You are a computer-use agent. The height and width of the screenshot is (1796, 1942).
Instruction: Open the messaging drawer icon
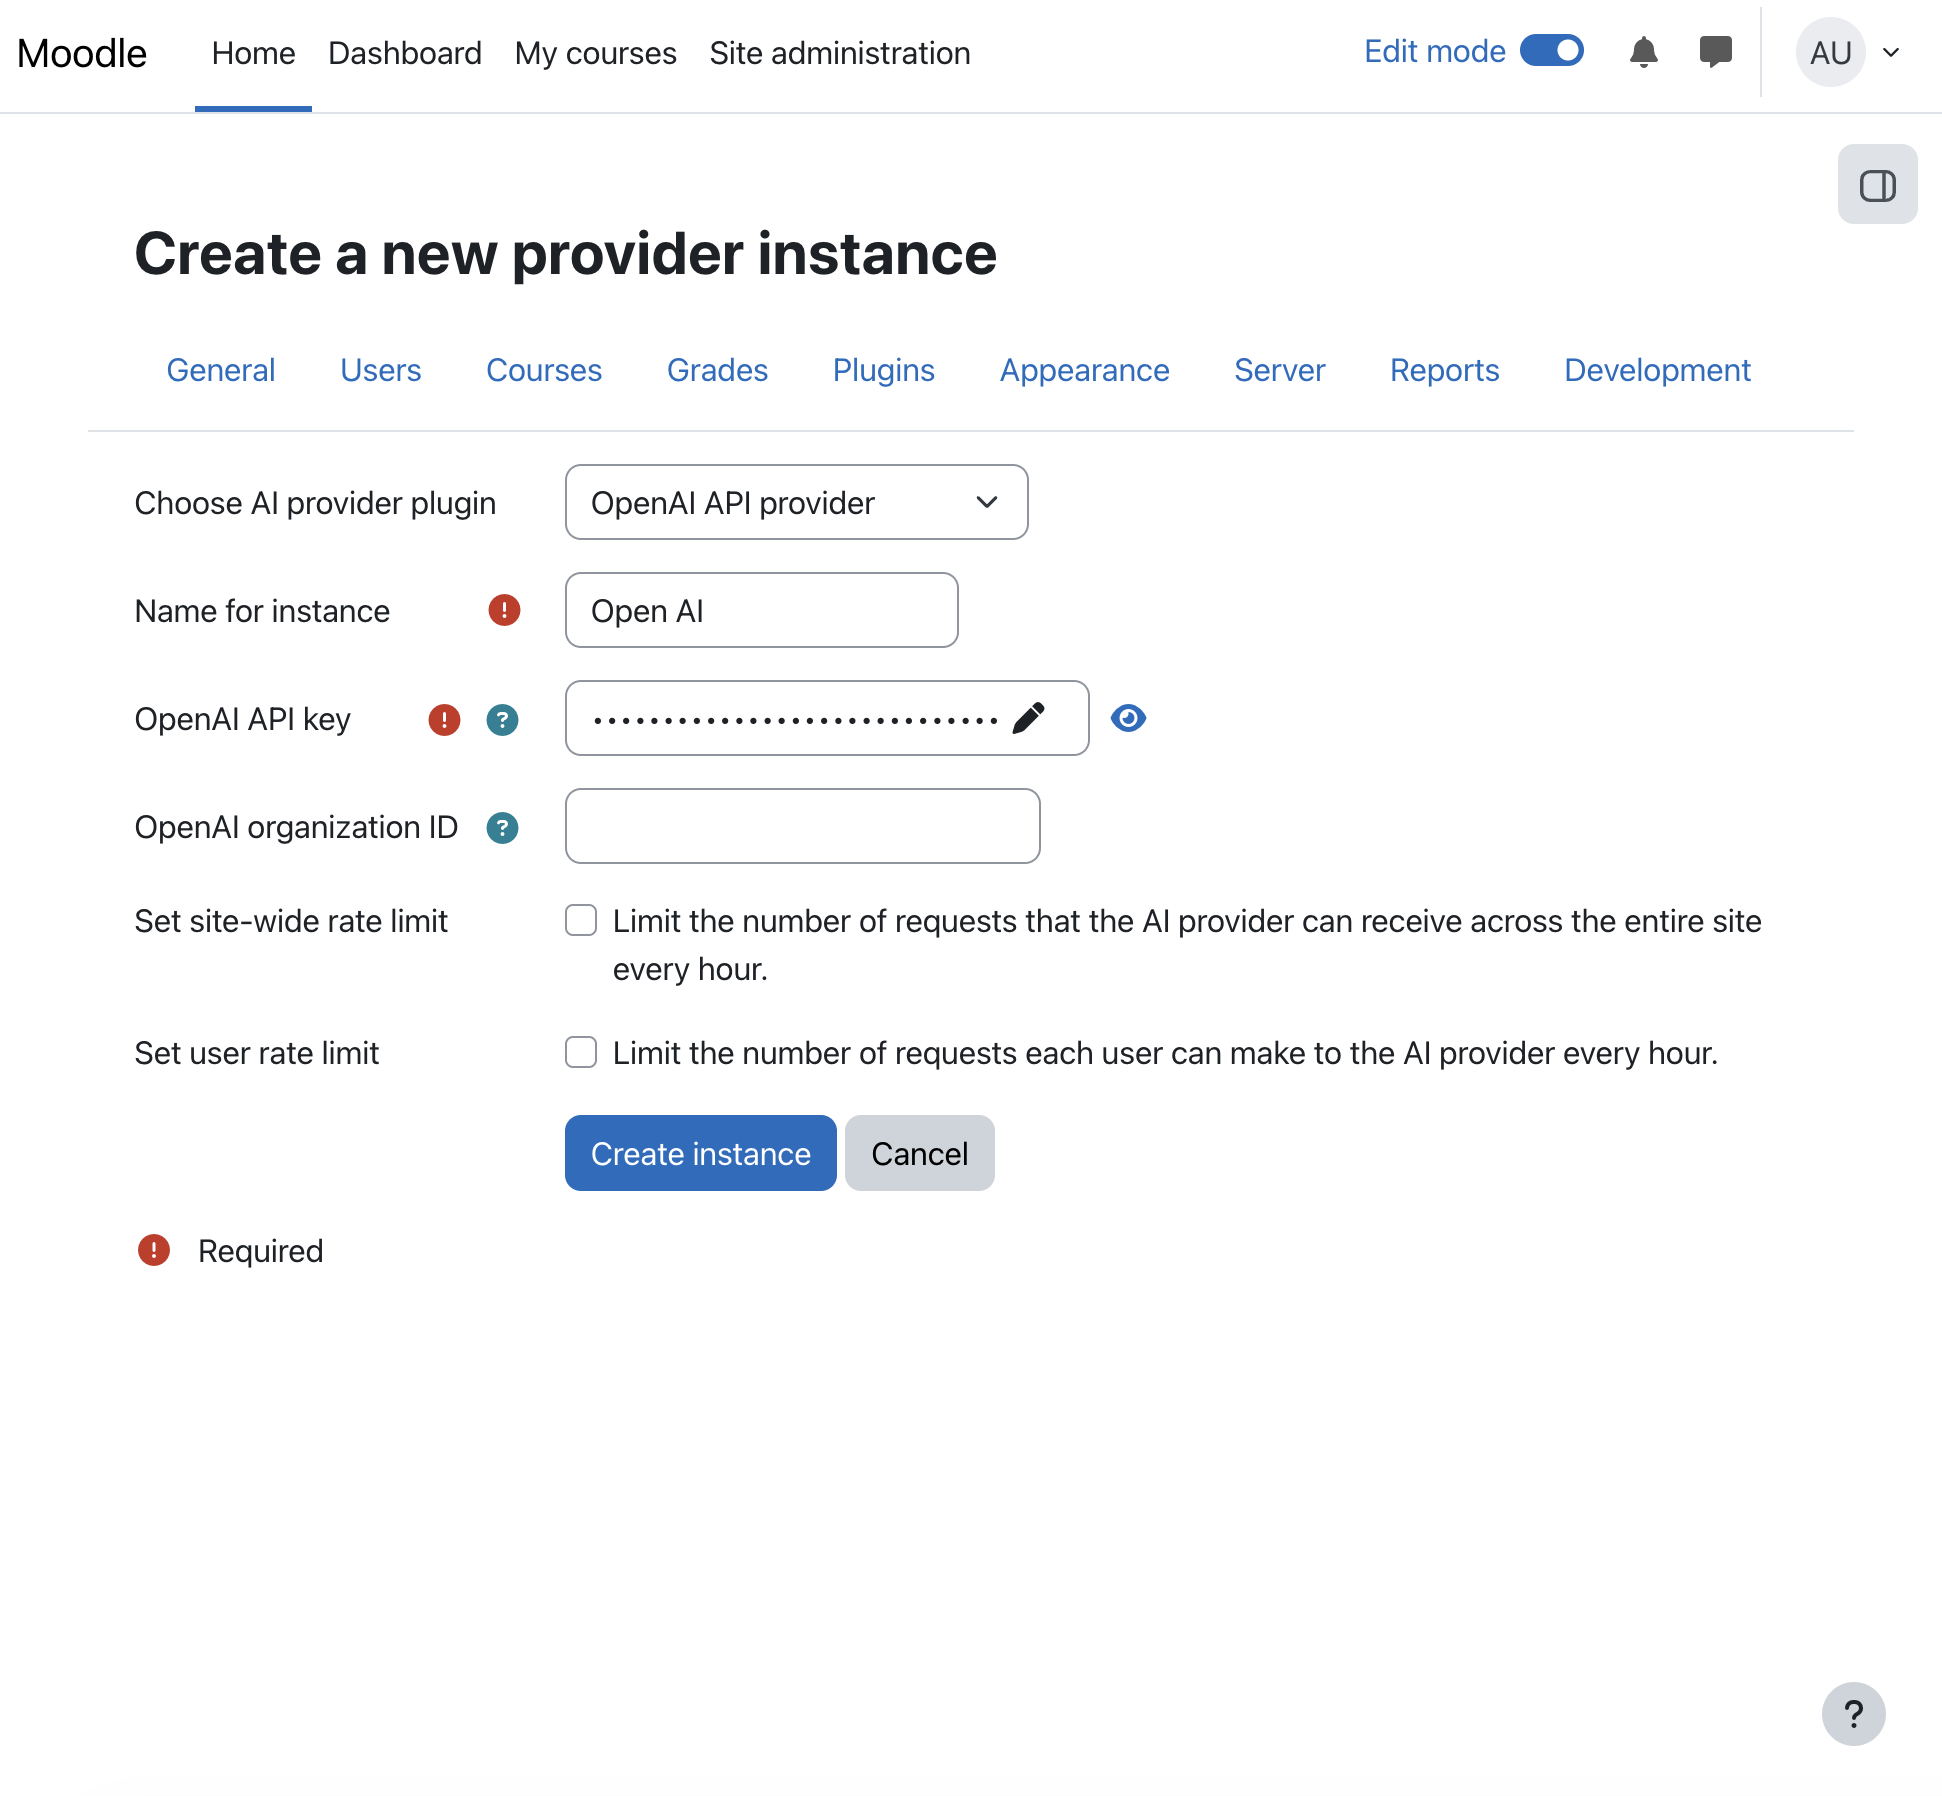click(x=1715, y=52)
